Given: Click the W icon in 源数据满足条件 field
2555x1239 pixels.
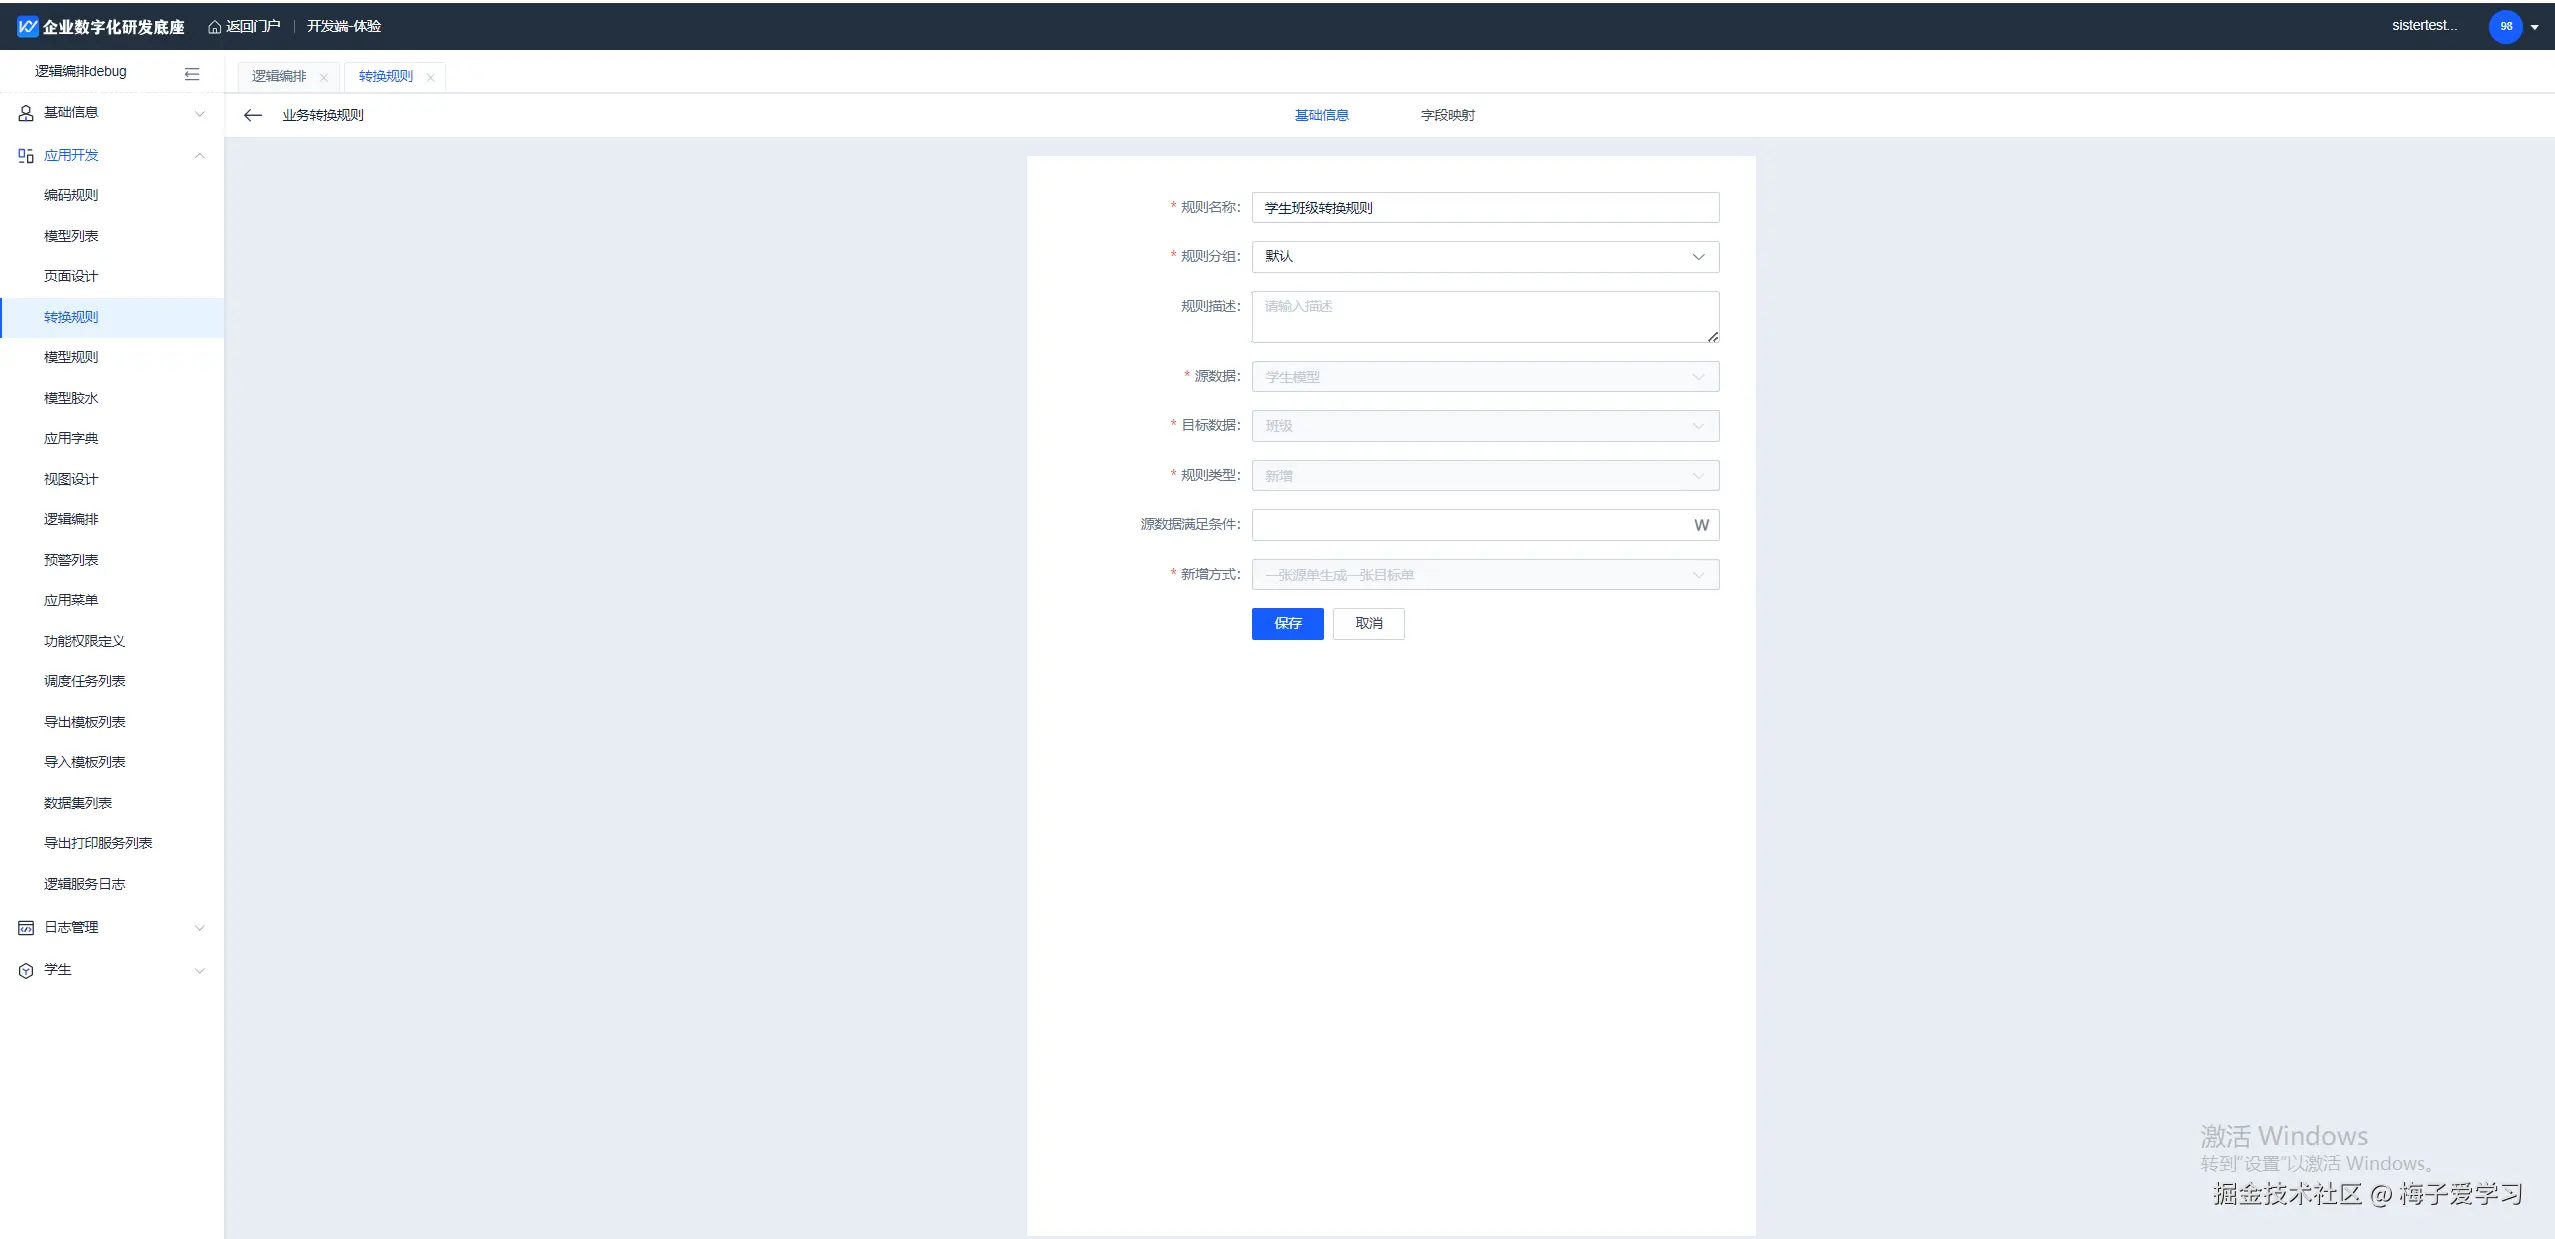Looking at the screenshot, I should pos(1701,526).
